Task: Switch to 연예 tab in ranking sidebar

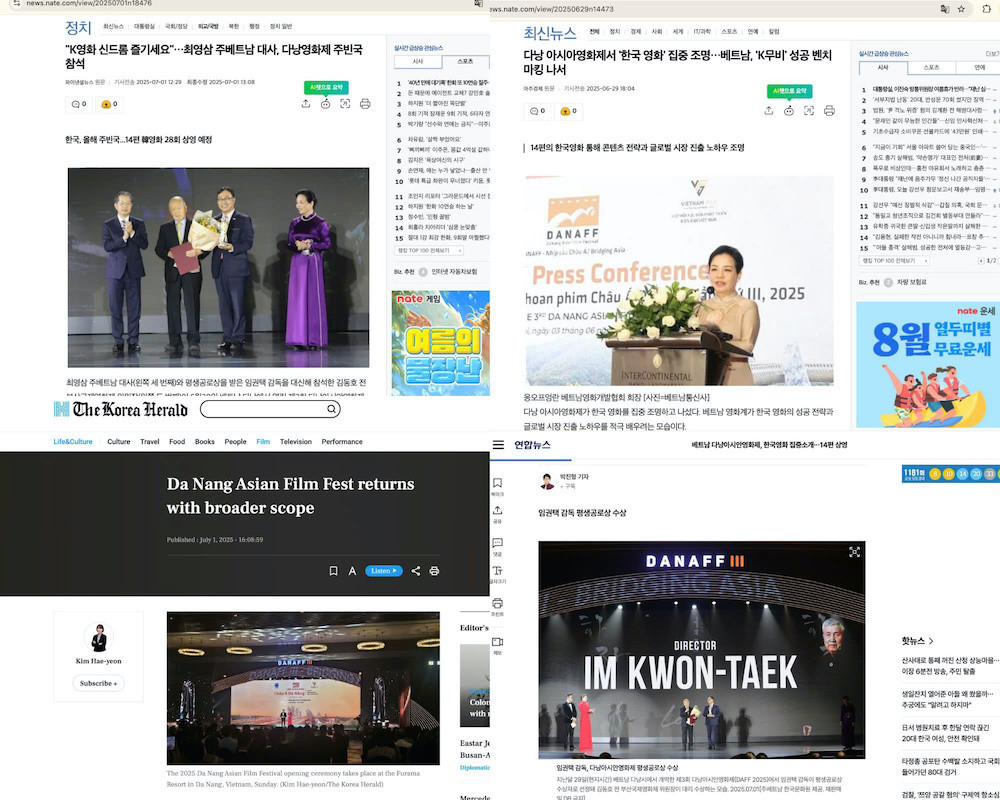Action: [970, 67]
